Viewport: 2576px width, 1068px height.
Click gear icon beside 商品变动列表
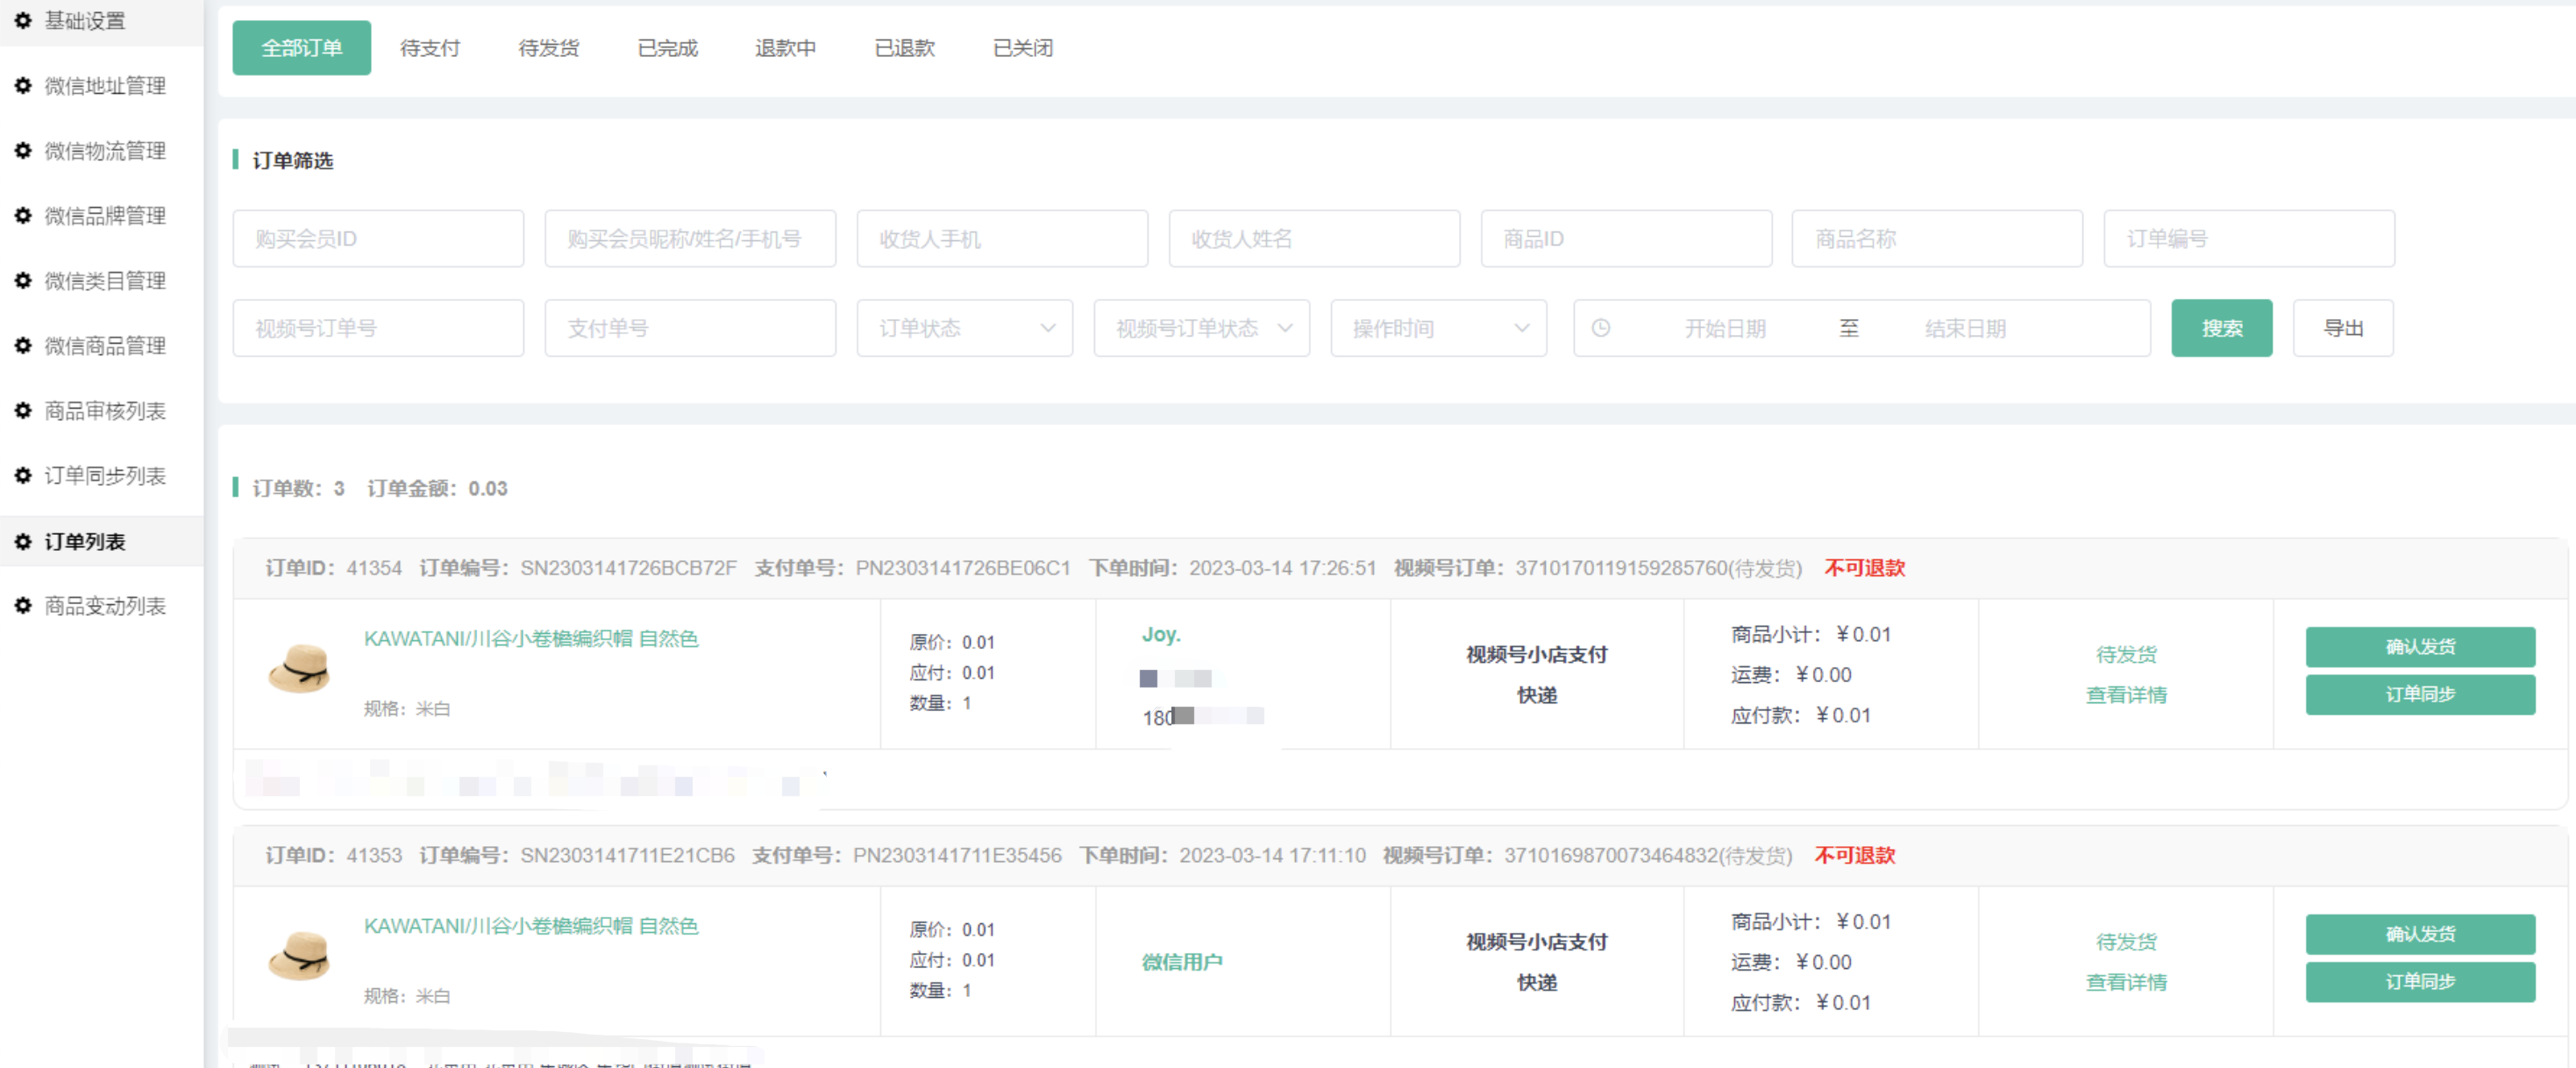point(23,606)
